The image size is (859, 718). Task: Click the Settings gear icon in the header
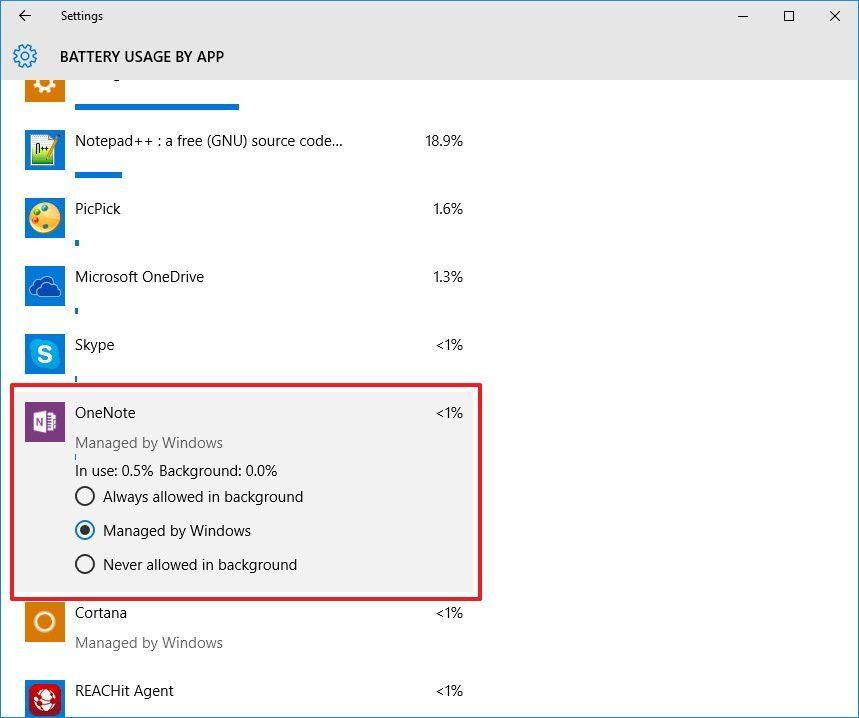pos(24,56)
